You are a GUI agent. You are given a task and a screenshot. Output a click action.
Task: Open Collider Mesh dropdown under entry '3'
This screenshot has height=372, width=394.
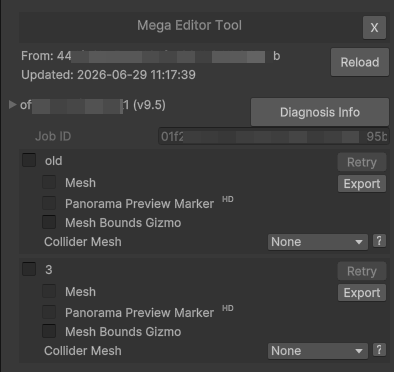[318, 351]
